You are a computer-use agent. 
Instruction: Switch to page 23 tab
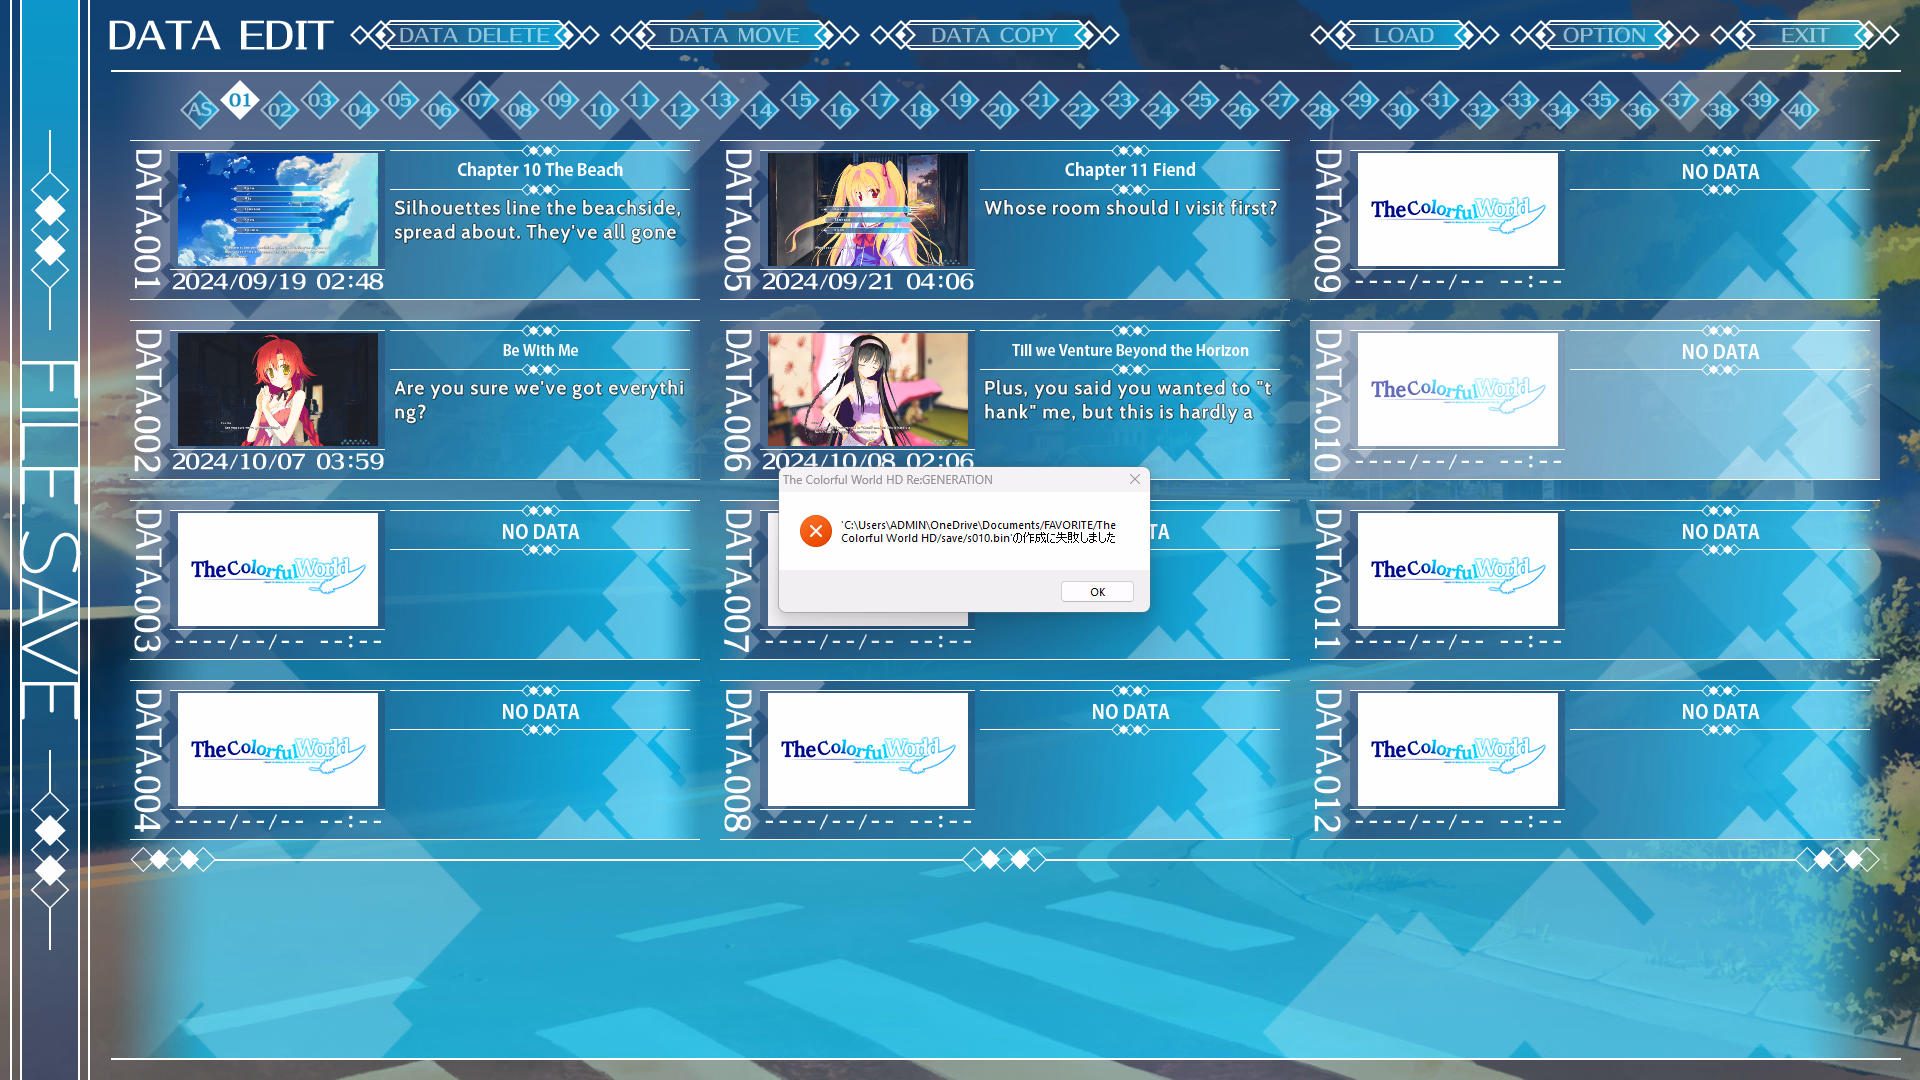pyautogui.click(x=1120, y=100)
